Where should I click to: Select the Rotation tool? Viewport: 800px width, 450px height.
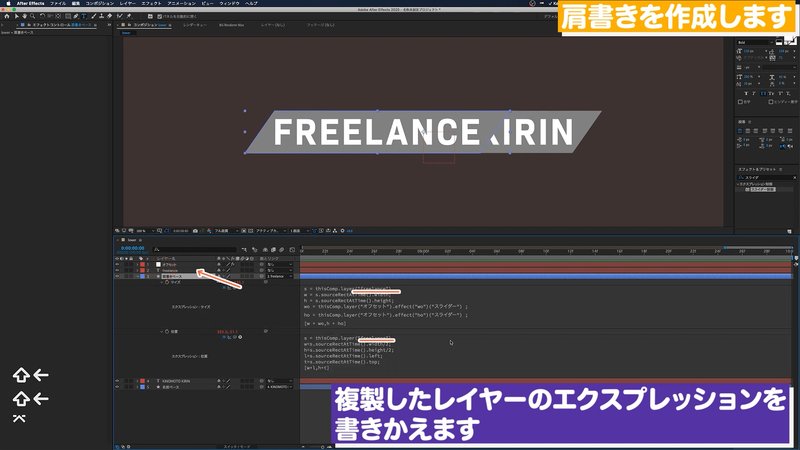[42, 16]
